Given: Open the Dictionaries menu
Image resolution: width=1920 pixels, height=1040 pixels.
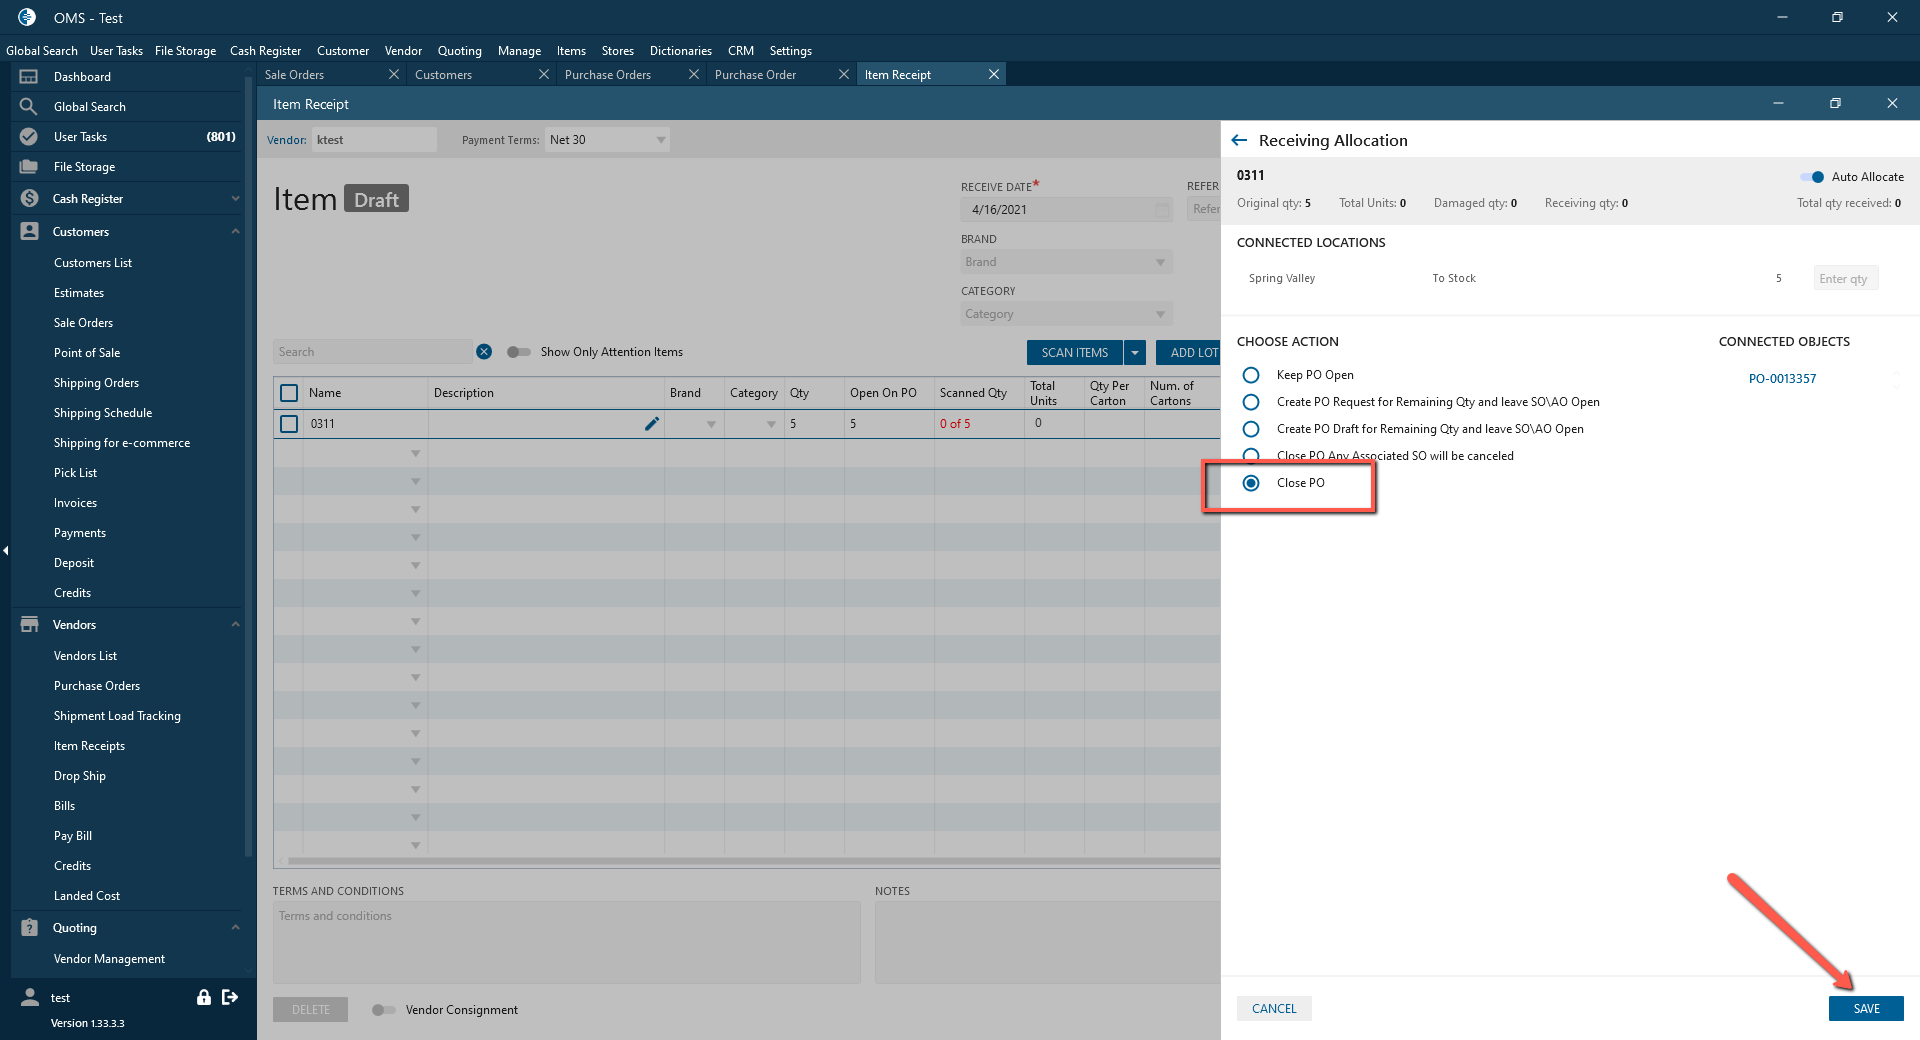Looking at the screenshot, I should [680, 51].
